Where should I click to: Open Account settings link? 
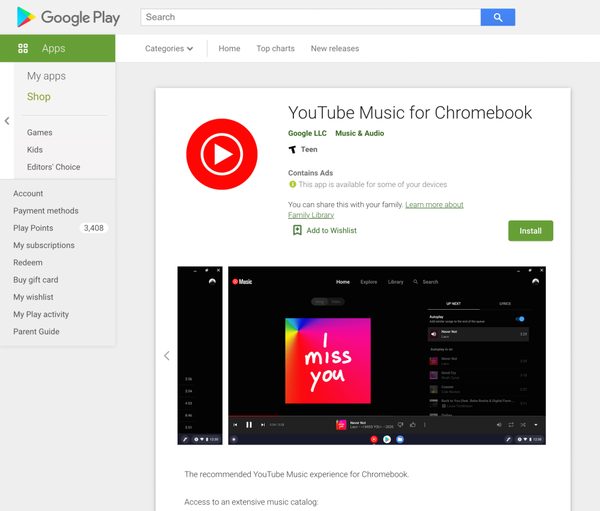[28, 194]
